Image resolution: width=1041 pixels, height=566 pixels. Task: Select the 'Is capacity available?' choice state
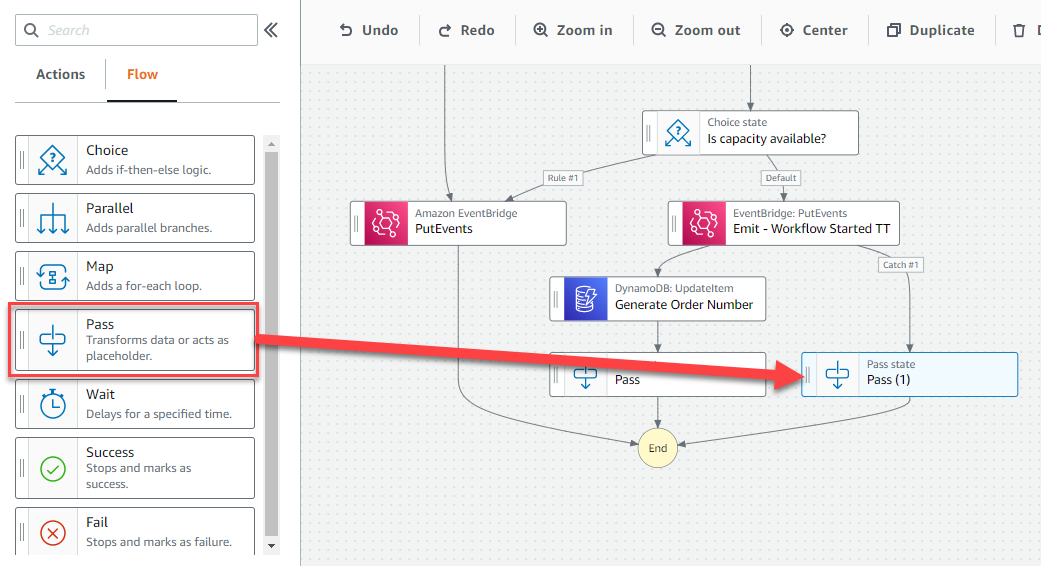coord(750,133)
